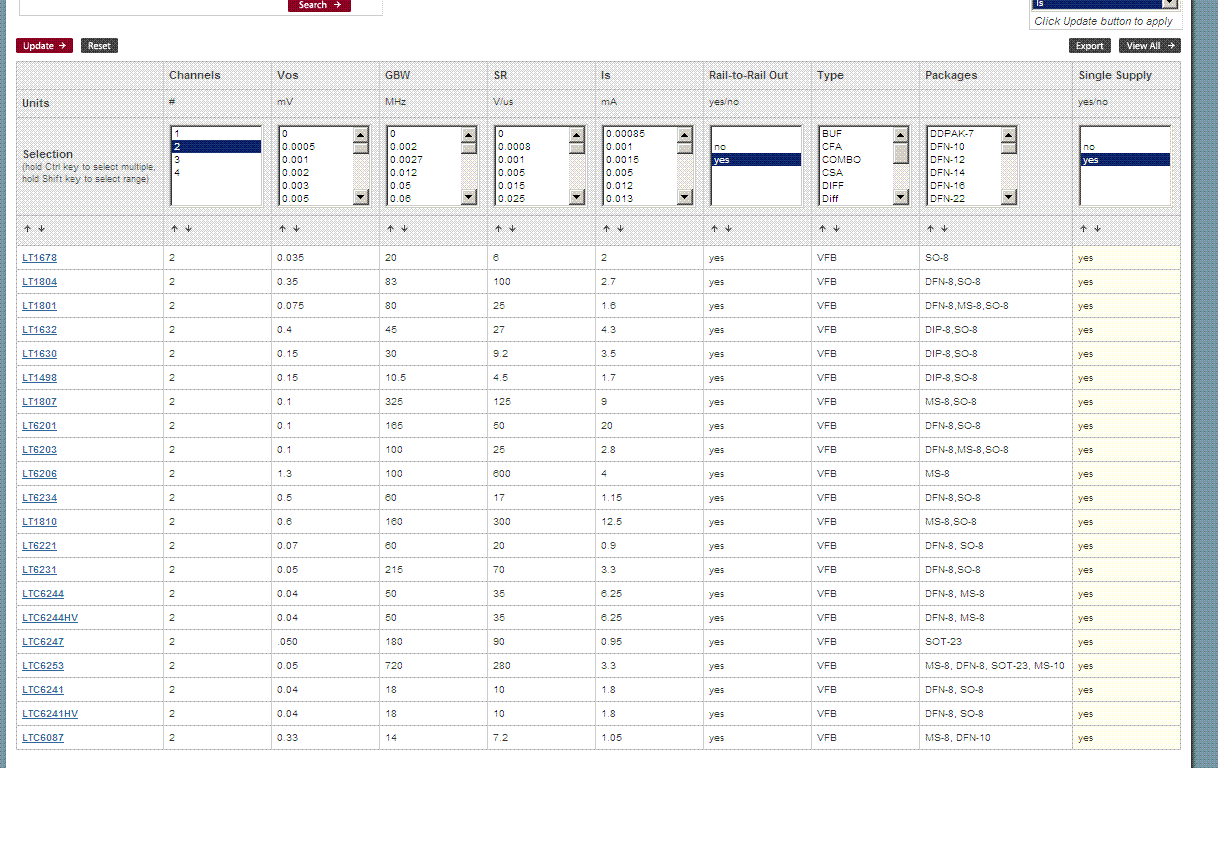Viewport: 1218px width, 850px height.
Task: Click Vos value 1.3 in LT6206 row
Action: click(x=283, y=474)
